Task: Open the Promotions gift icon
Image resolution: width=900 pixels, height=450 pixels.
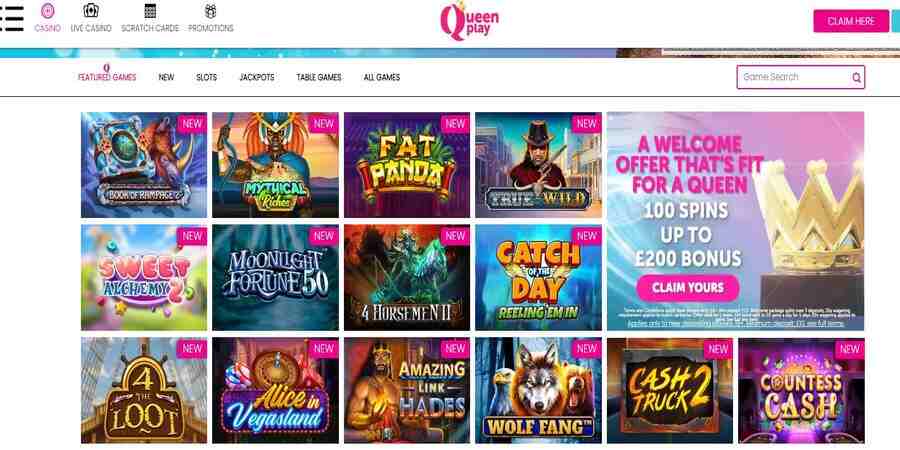Action: 211,10
